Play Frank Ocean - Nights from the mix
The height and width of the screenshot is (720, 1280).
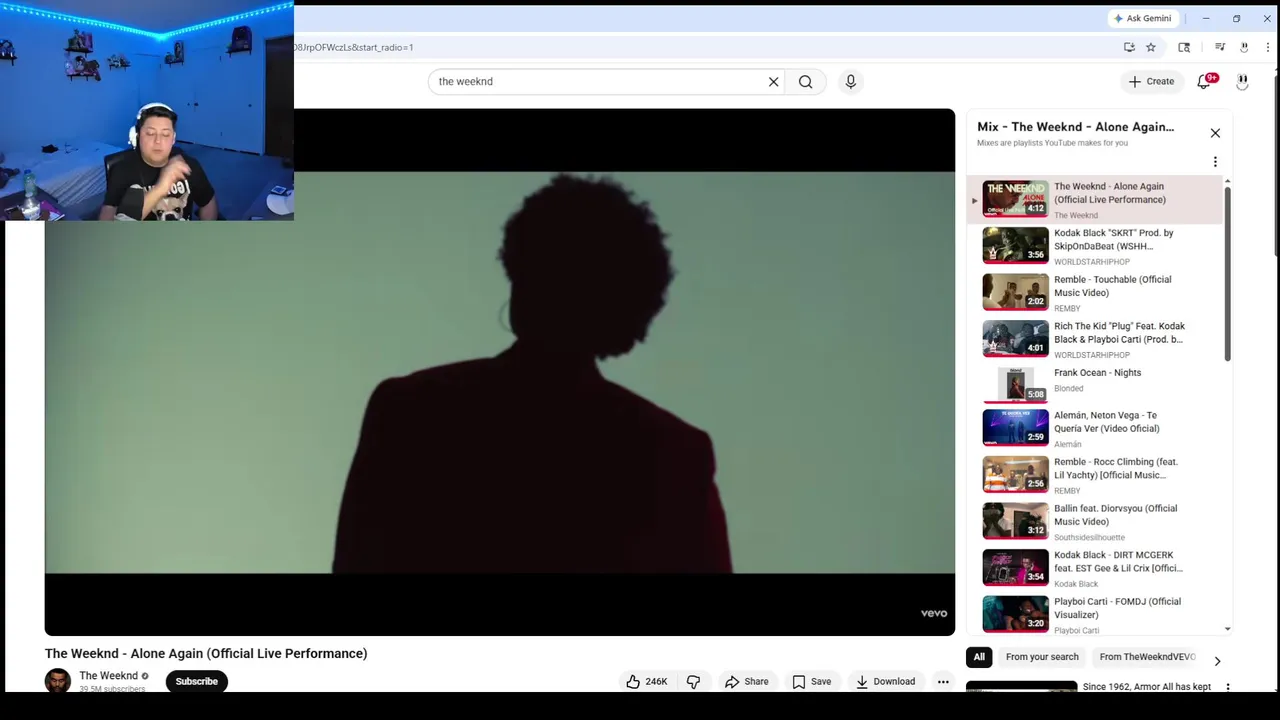(x=1095, y=383)
